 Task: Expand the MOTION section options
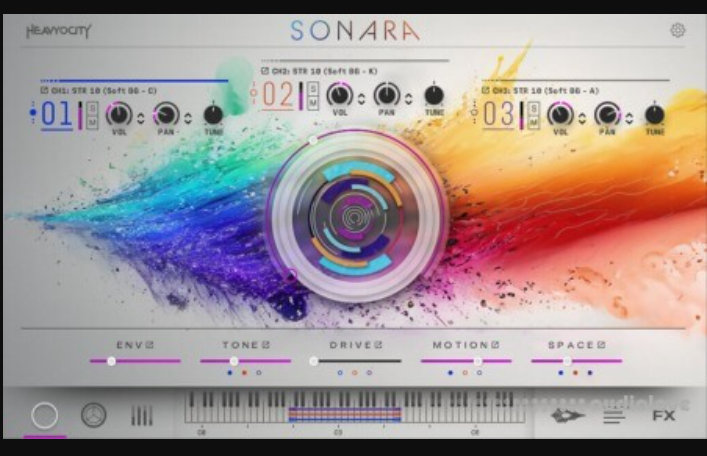click(492, 345)
